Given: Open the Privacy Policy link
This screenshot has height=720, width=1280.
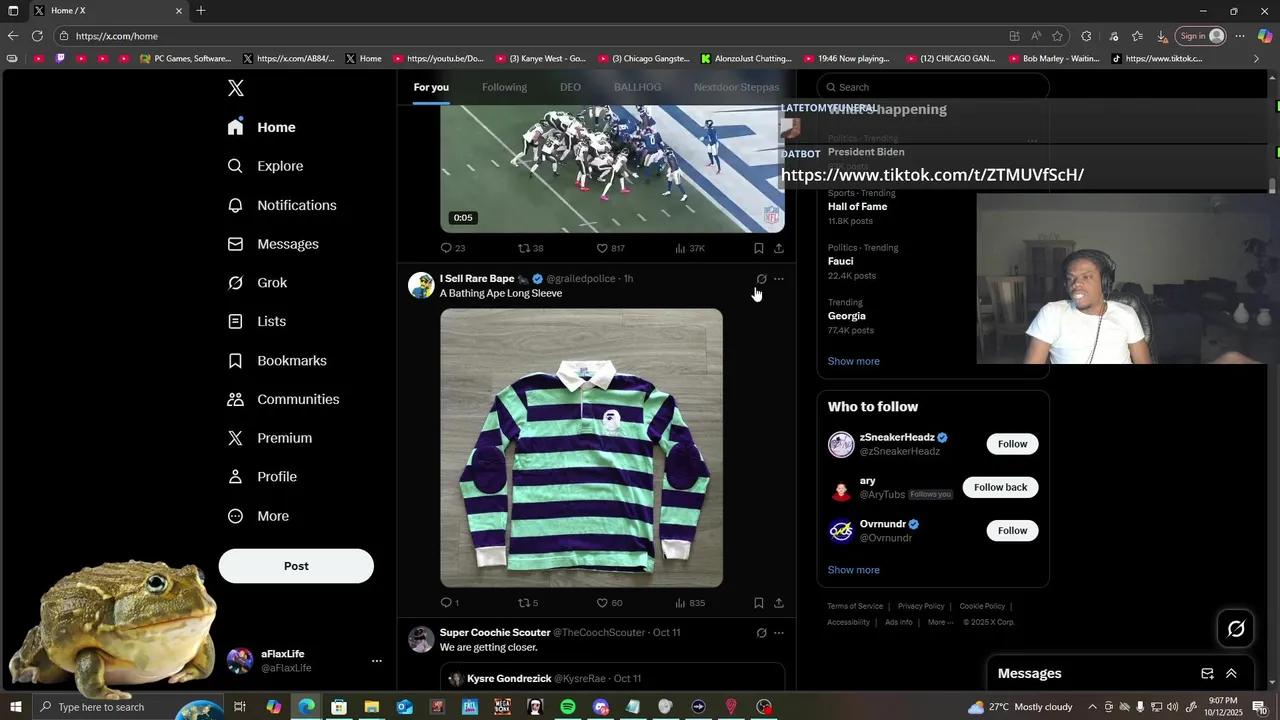Looking at the screenshot, I should [x=921, y=606].
